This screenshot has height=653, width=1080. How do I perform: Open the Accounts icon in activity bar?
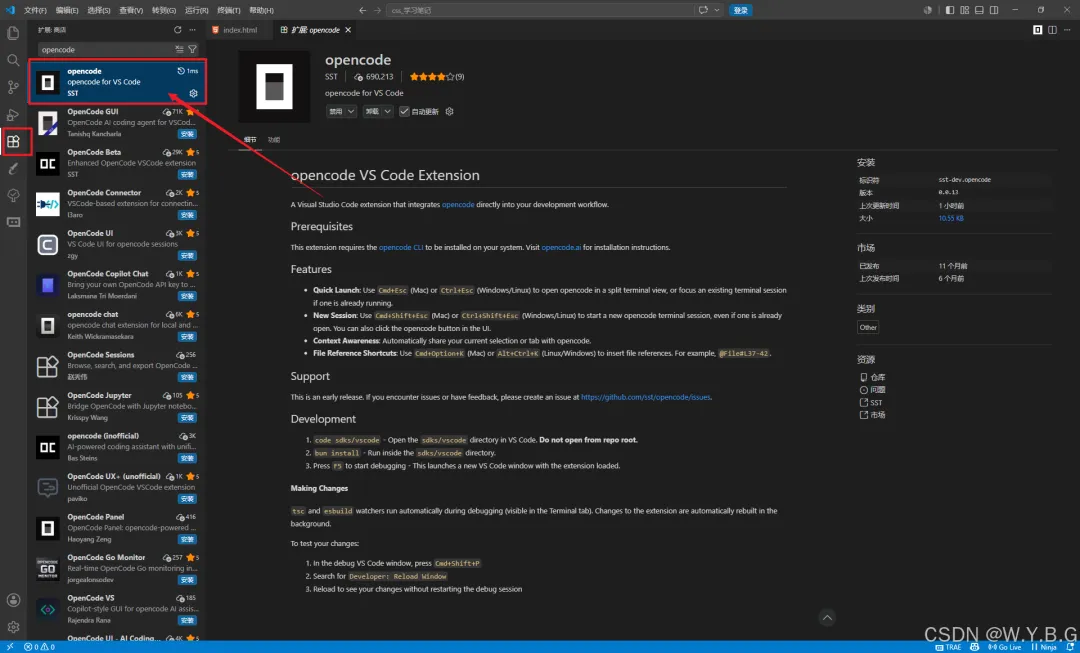[13, 600]
